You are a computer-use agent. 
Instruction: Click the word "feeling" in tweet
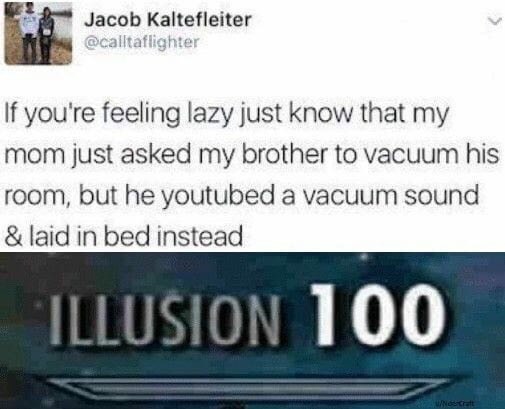(141, 115)
